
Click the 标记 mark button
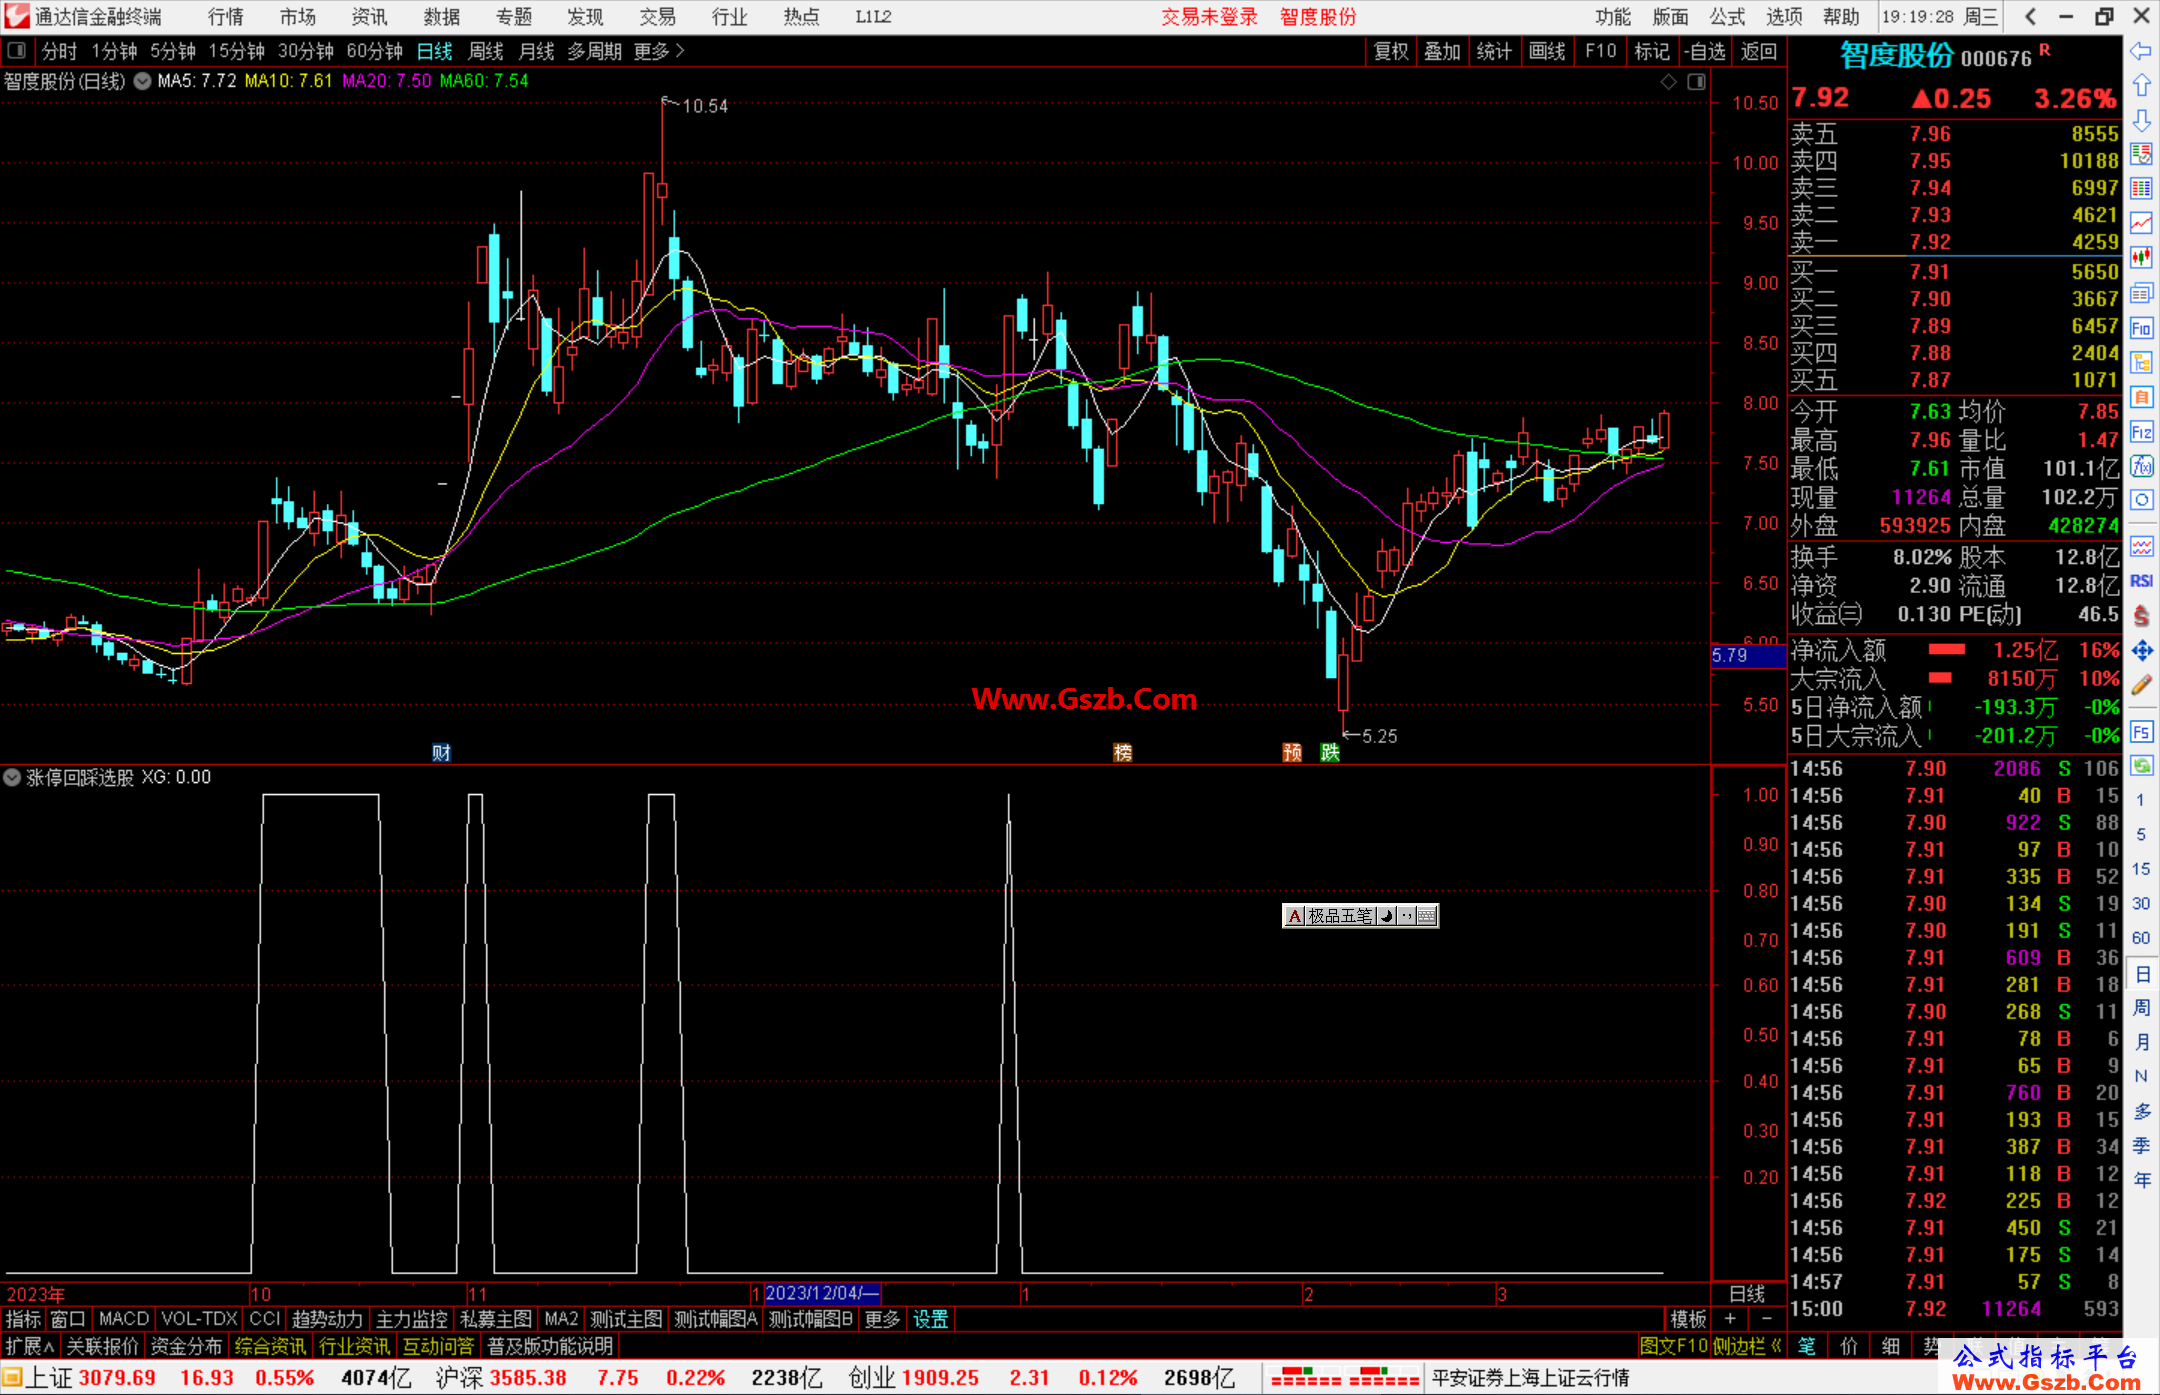pyautogui.click(x=1652, y=51)
